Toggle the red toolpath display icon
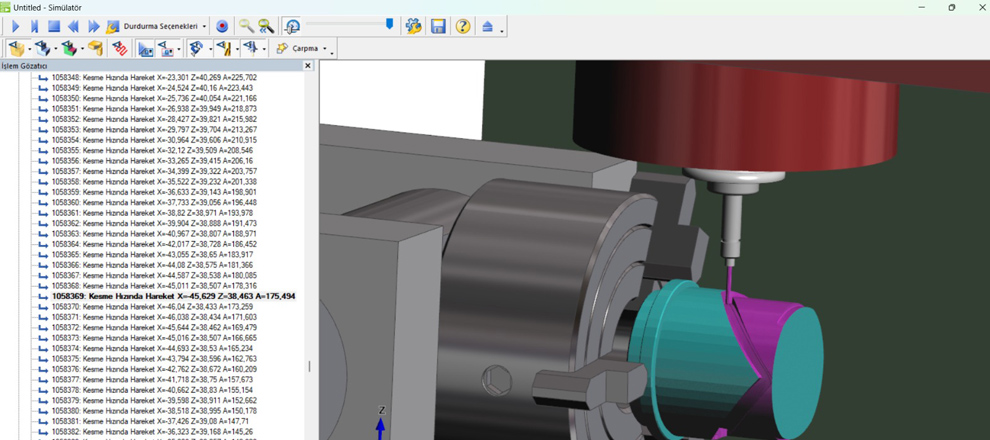The width and height of the screenshot is (990, 440). point(120,48)
